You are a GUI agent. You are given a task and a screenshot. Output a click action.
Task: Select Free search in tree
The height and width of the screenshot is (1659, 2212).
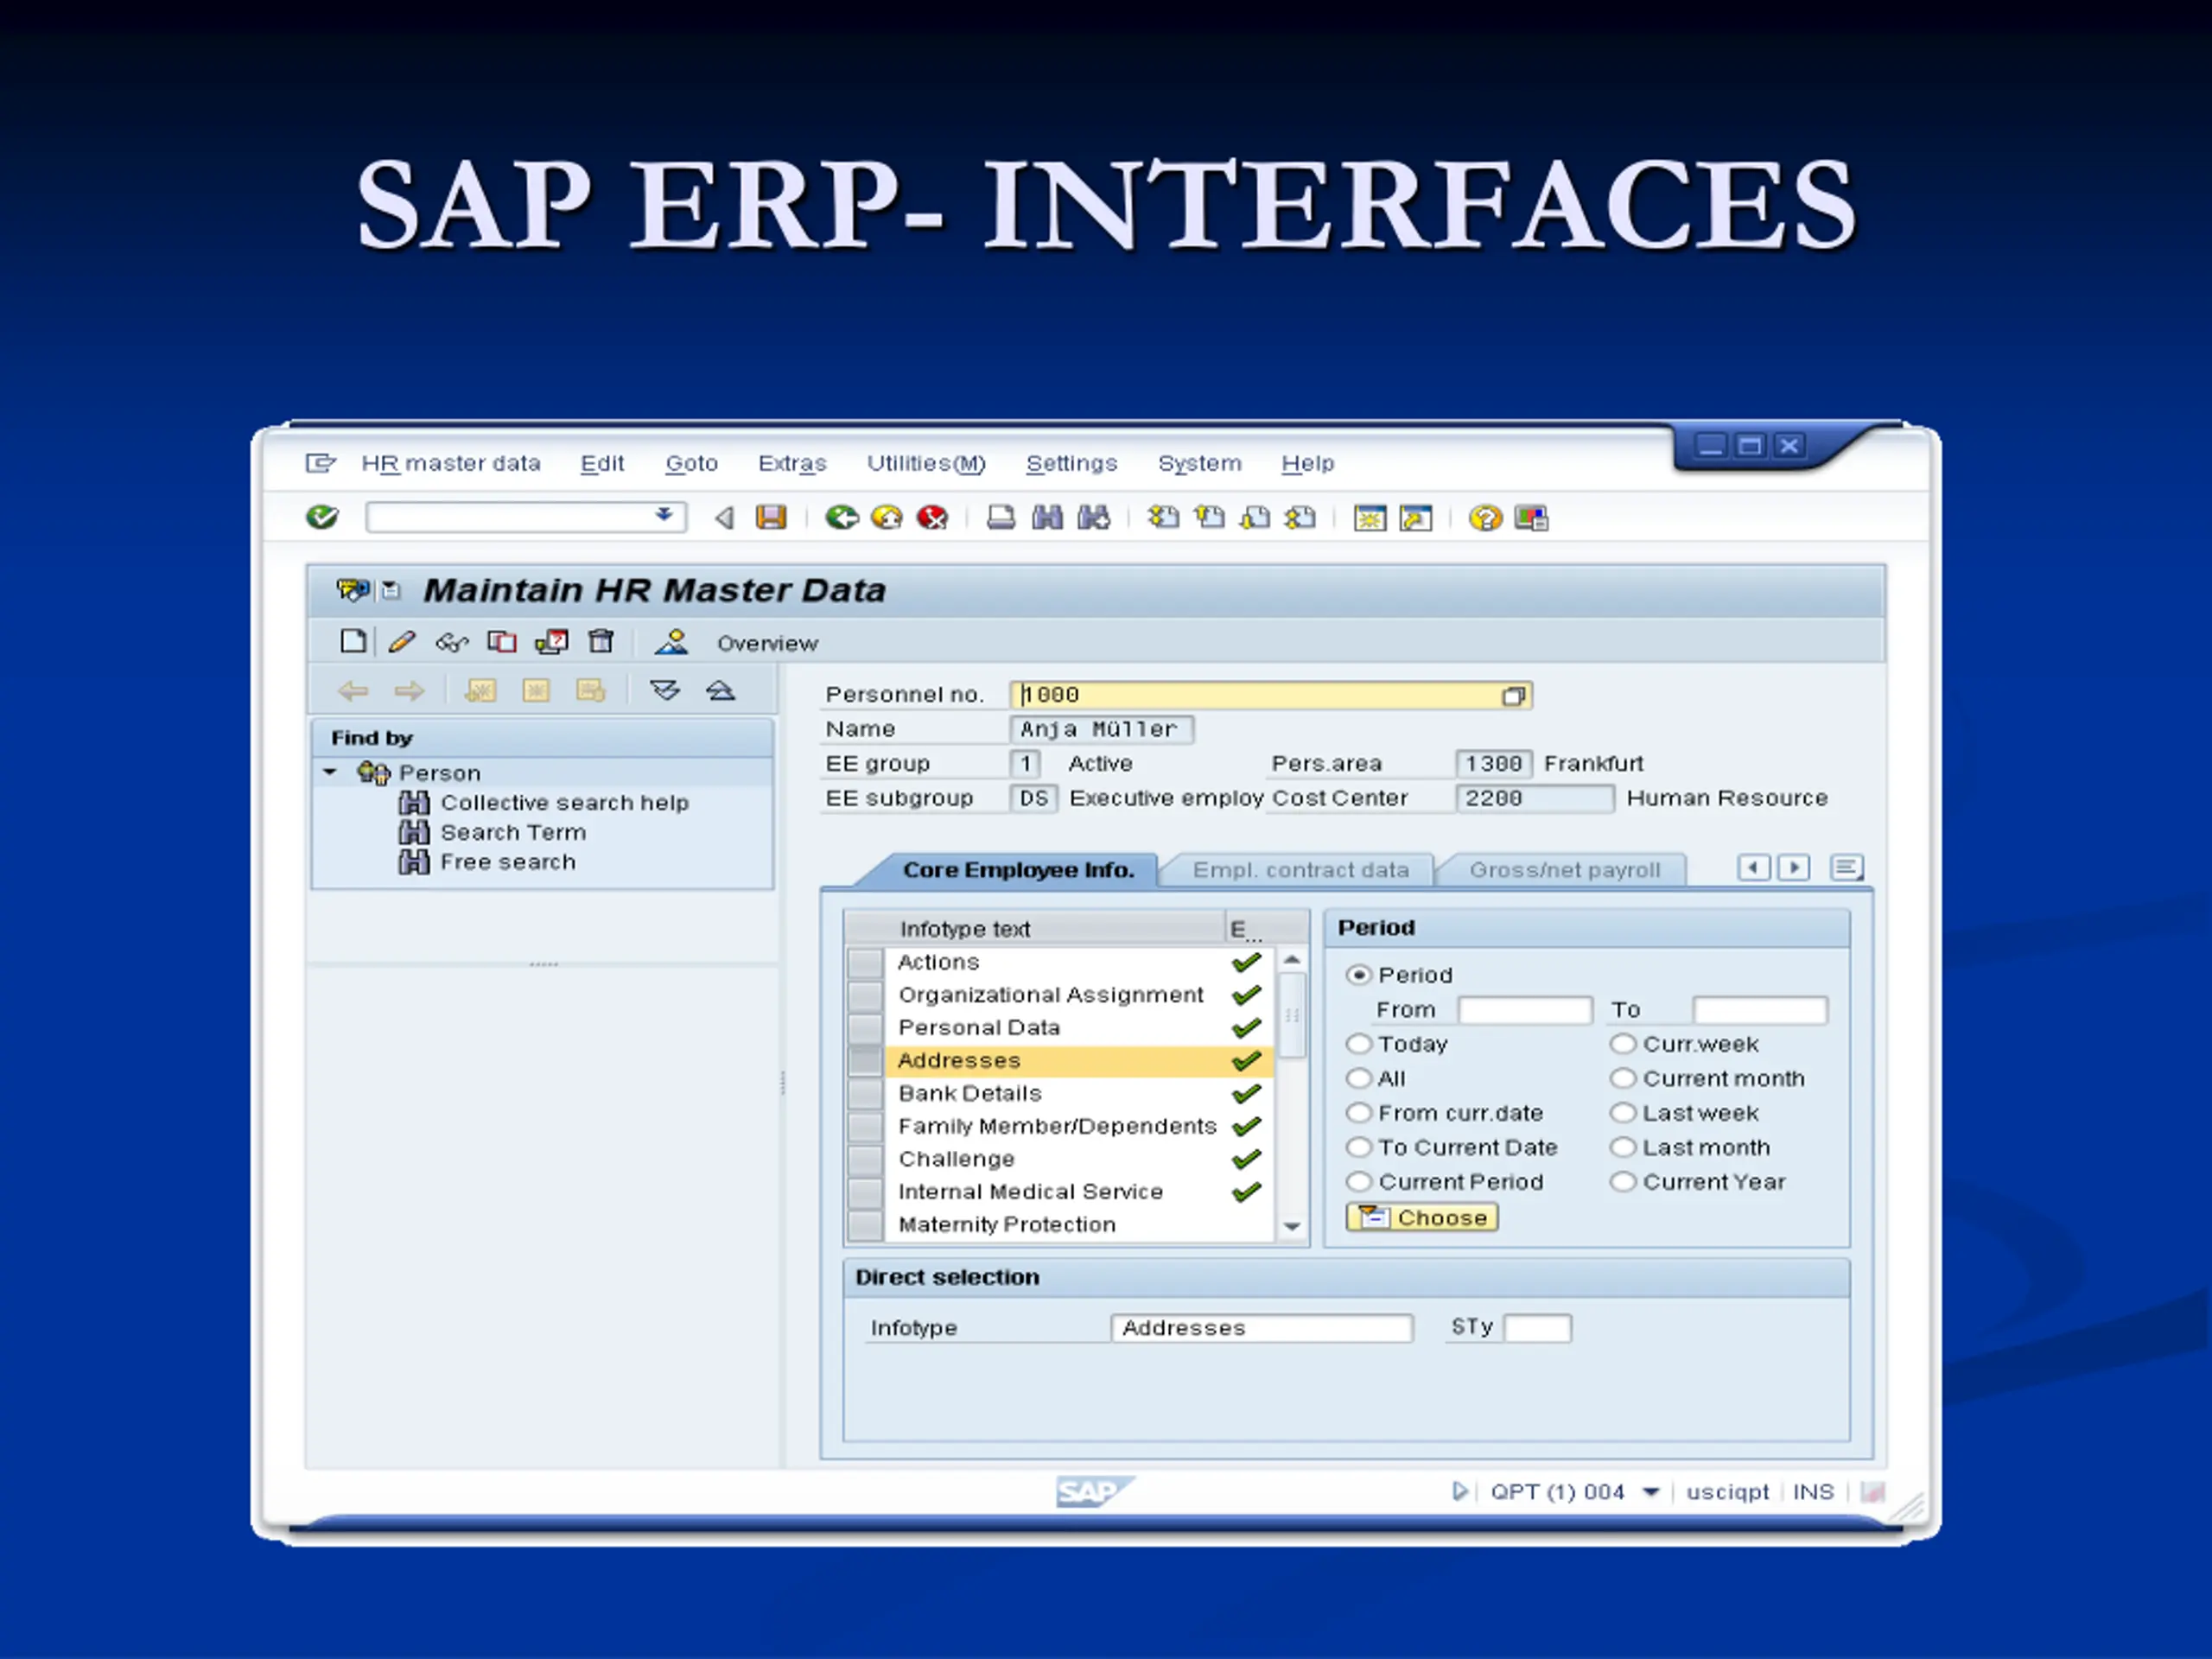click(508, 862)
